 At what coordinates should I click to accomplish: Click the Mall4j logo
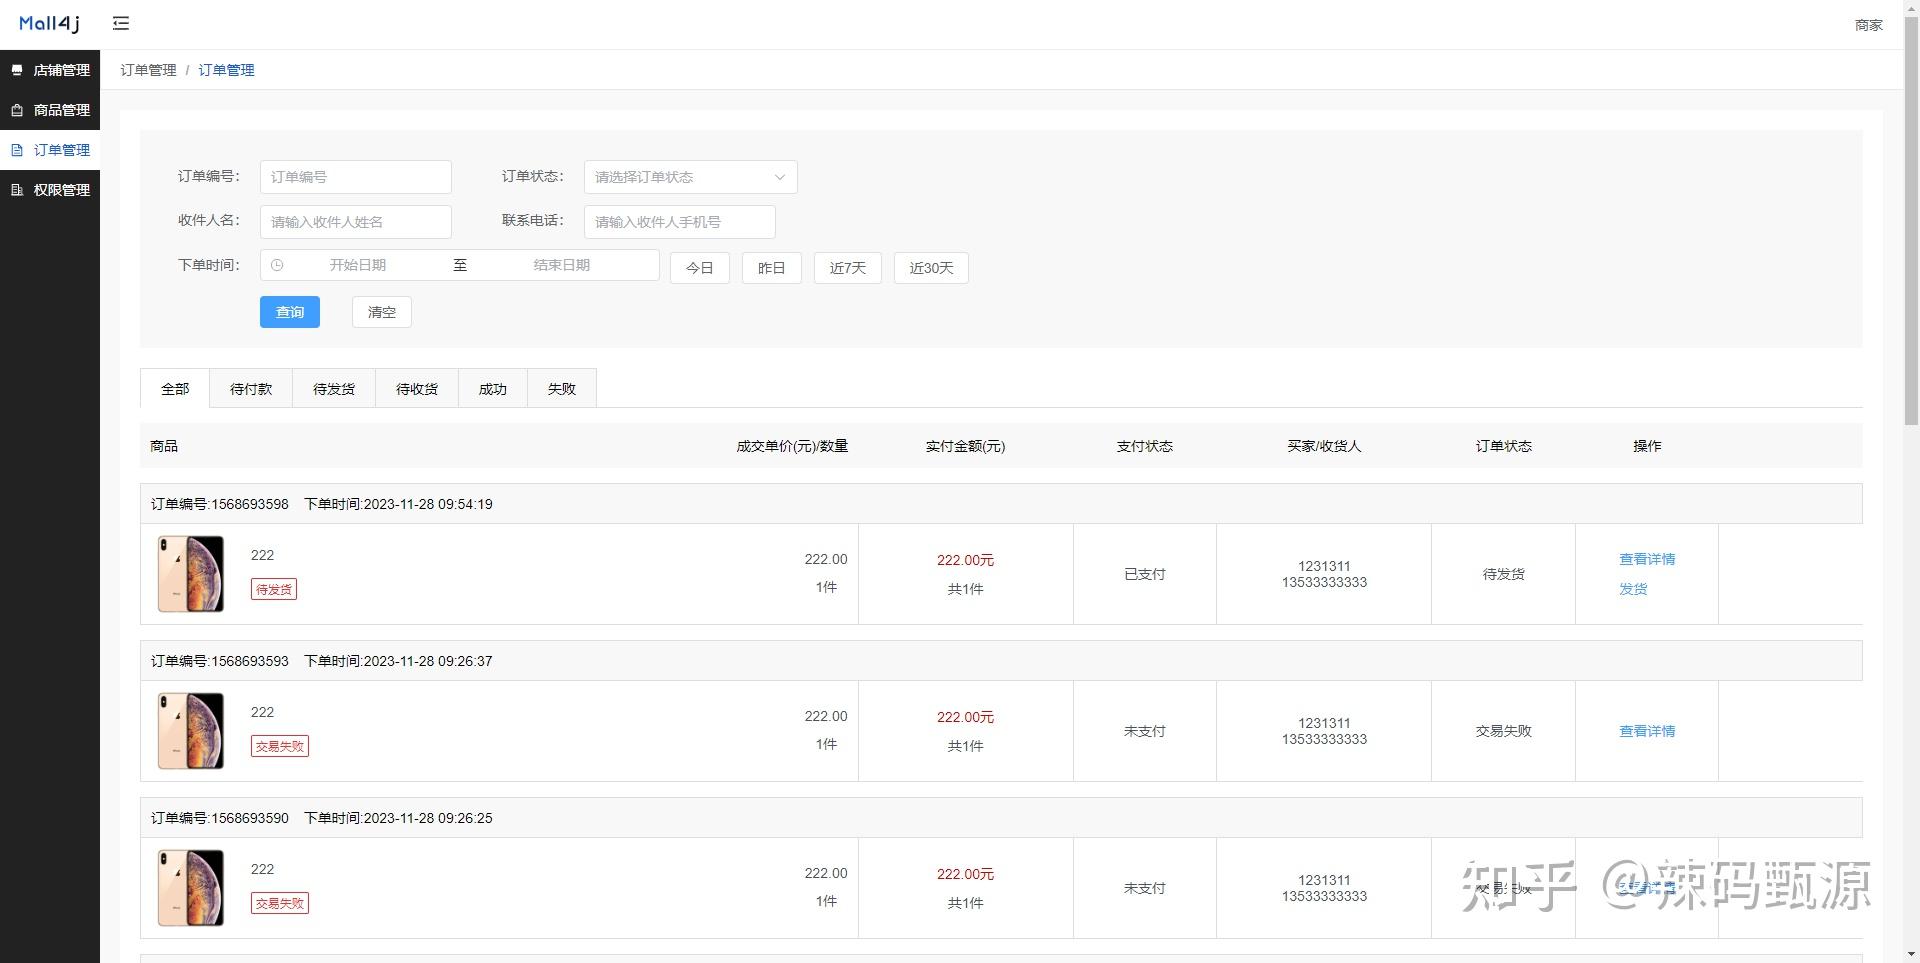[47, 23]
